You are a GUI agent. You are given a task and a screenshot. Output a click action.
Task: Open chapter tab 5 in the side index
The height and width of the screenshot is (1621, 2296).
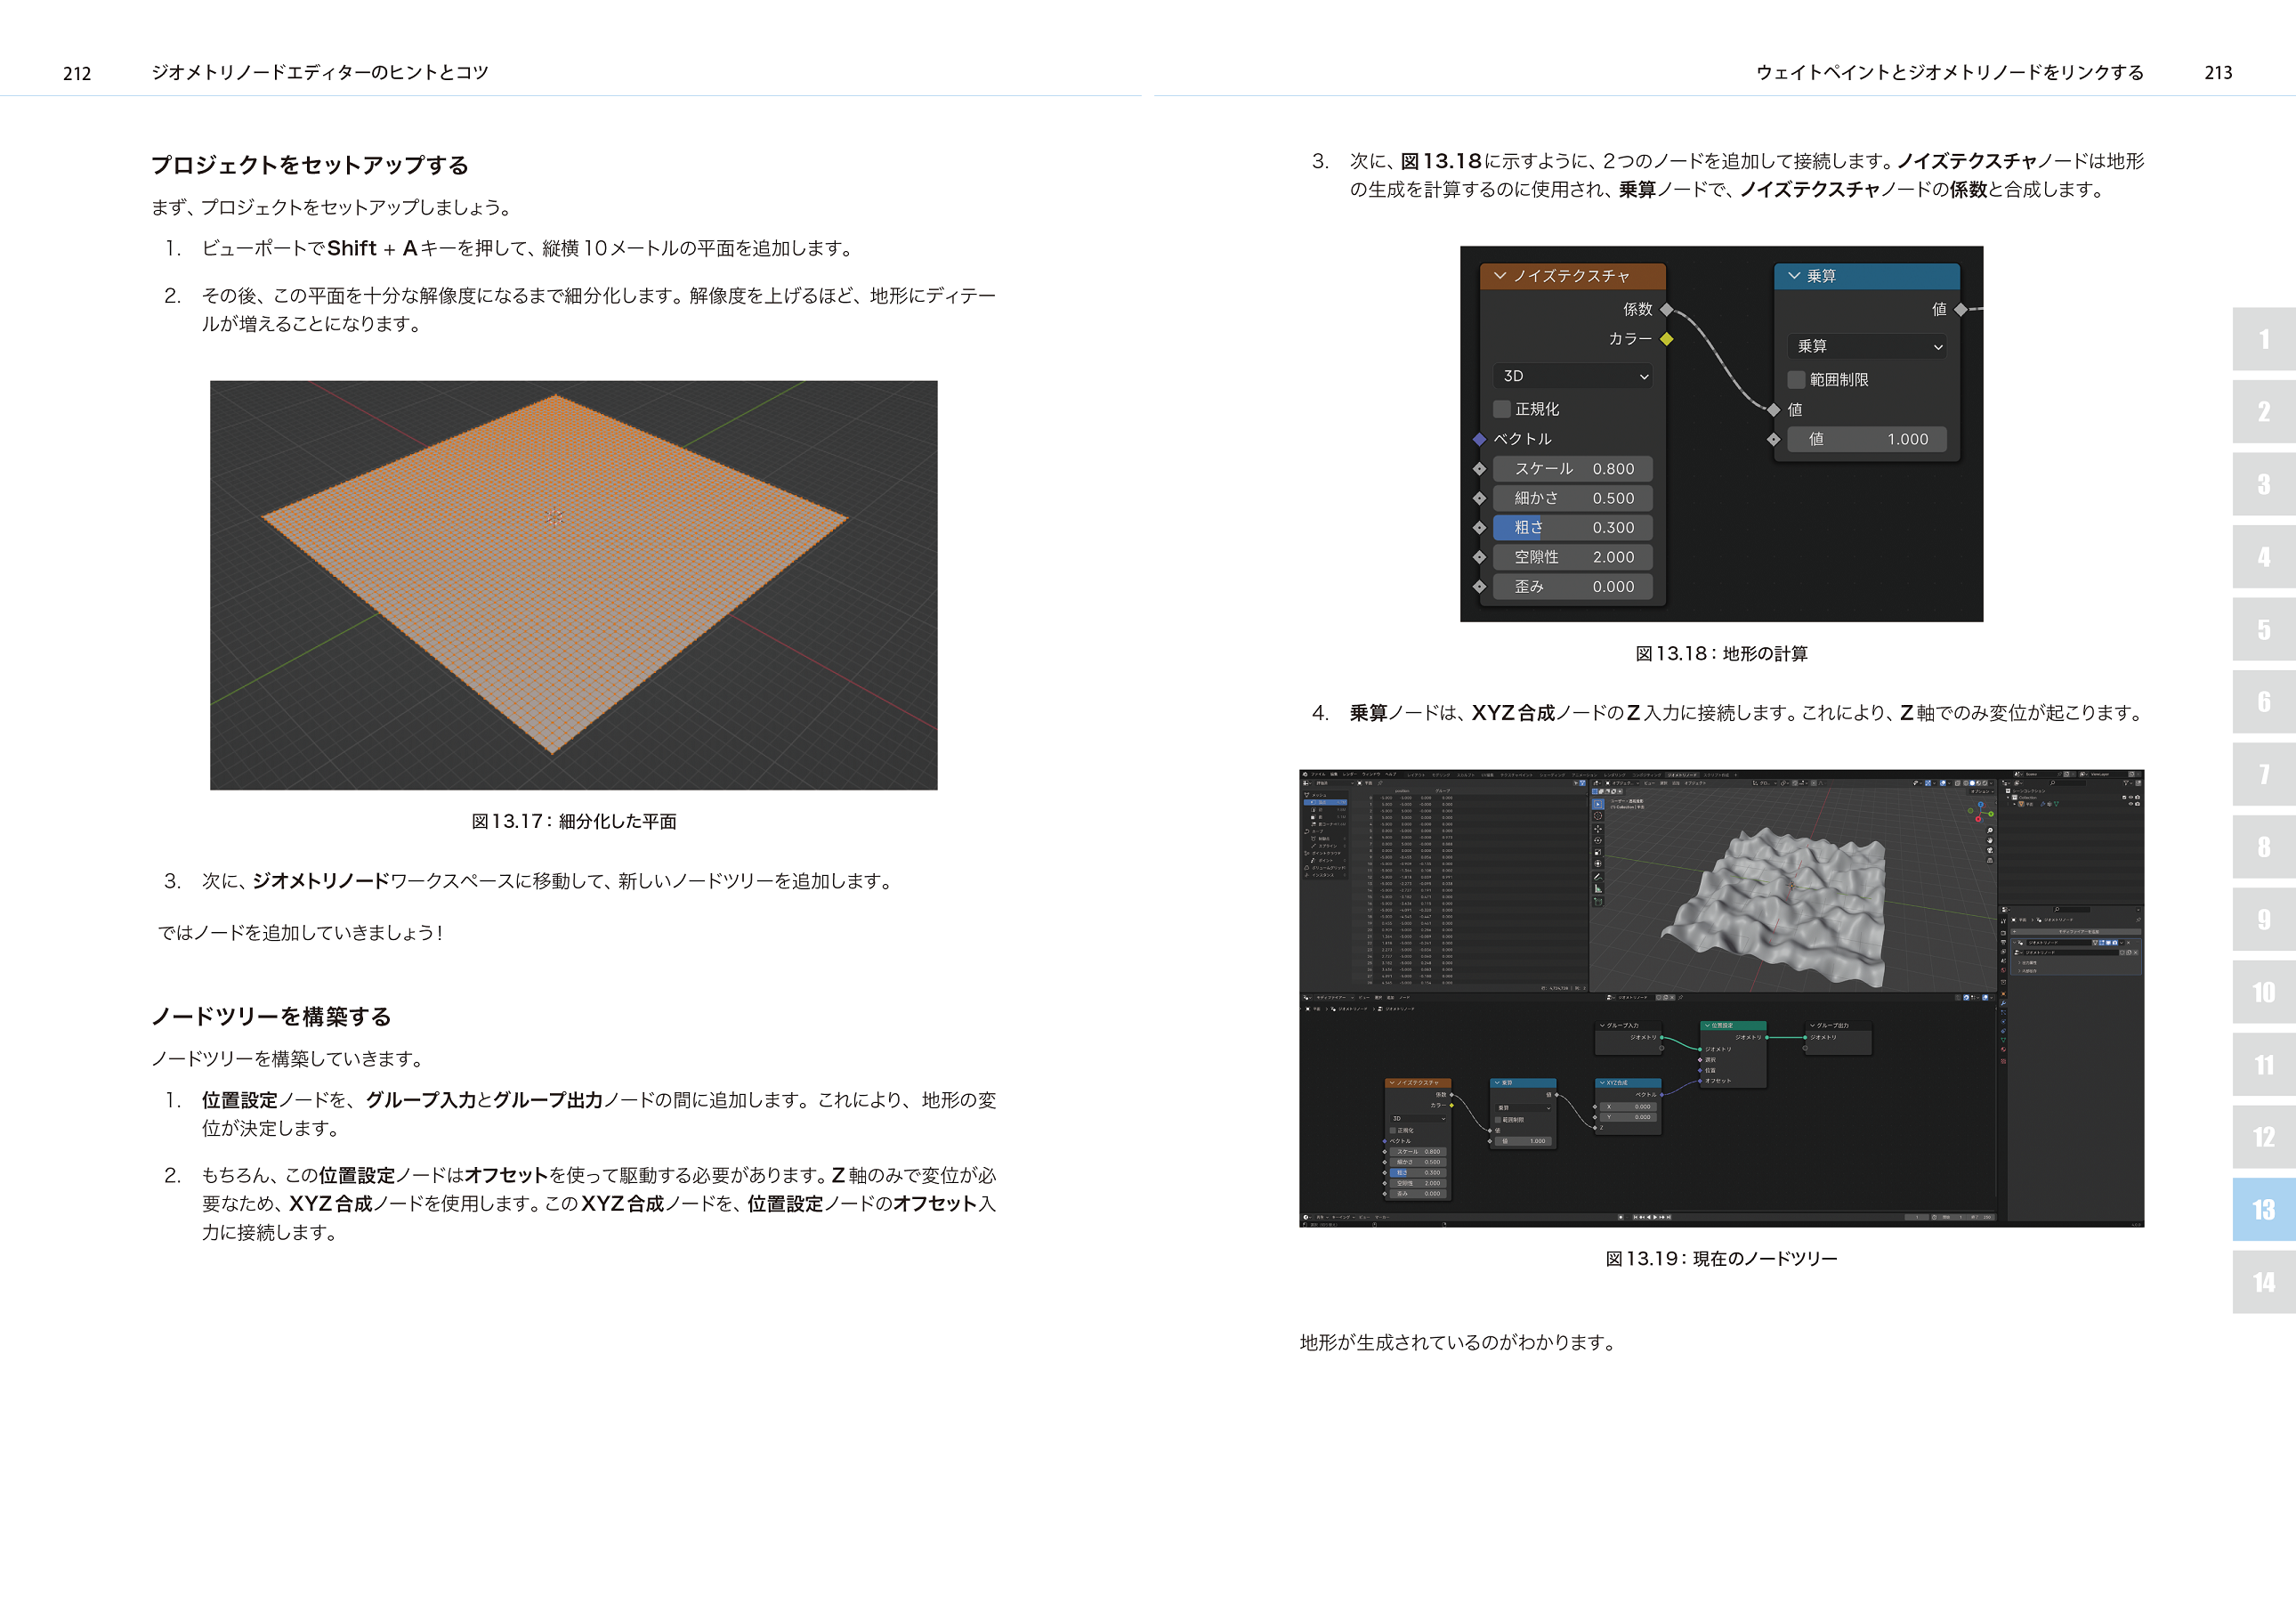pos(2262,629)
